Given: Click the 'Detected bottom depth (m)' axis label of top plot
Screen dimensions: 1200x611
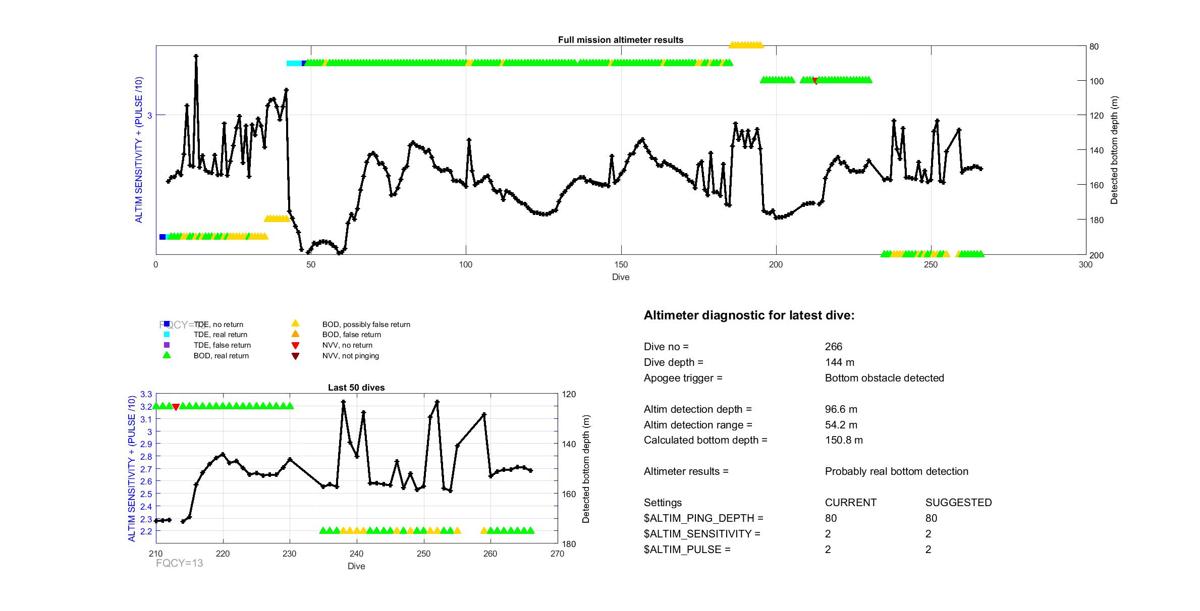Looking at the screenshot, I should 1114,151.
